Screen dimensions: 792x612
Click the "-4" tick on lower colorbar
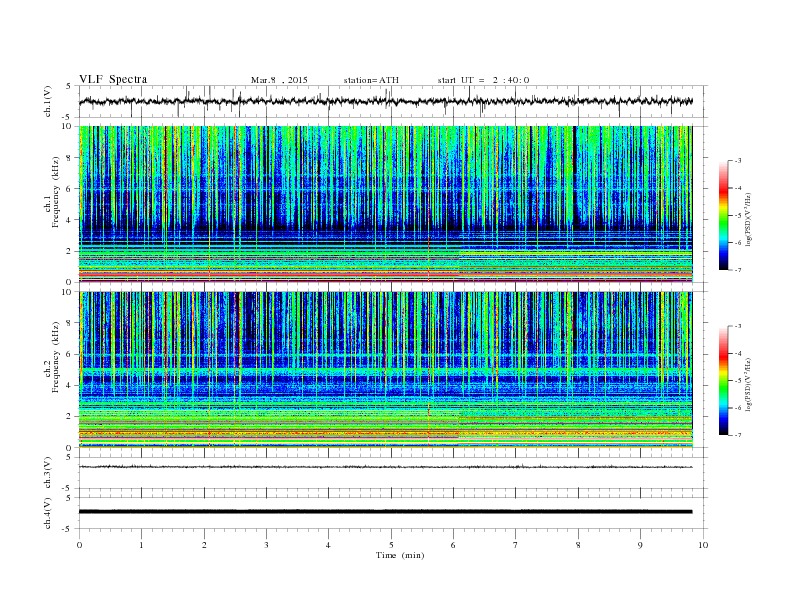(x=738, y=353)
